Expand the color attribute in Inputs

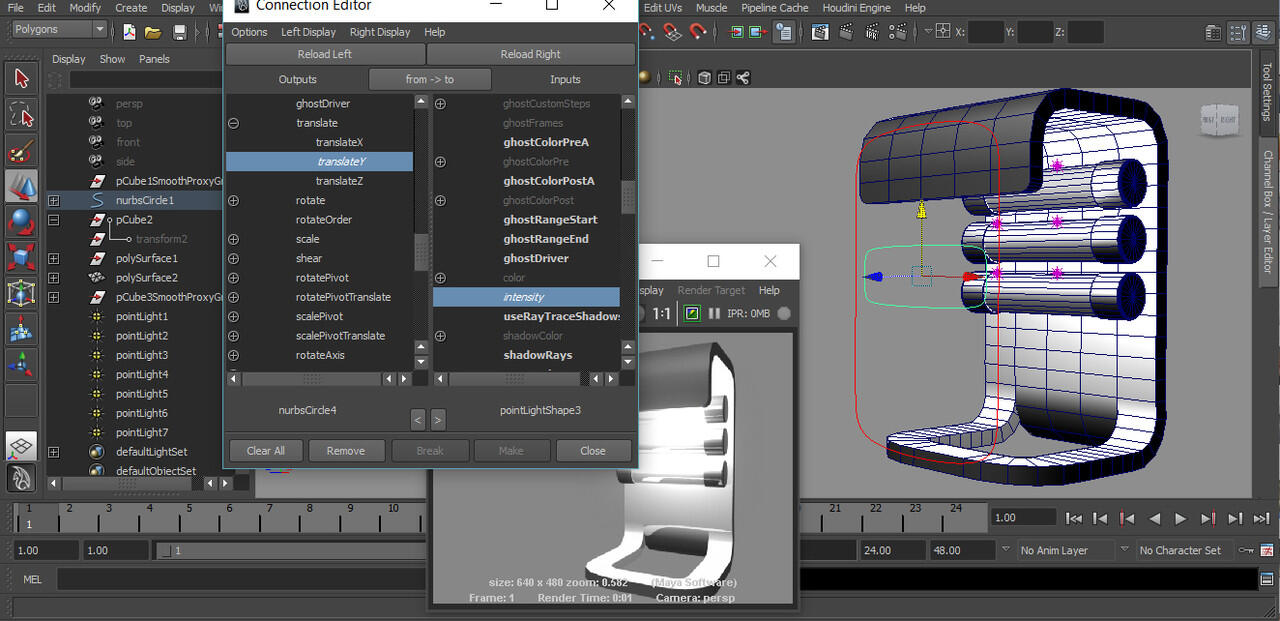coord(440,278)
